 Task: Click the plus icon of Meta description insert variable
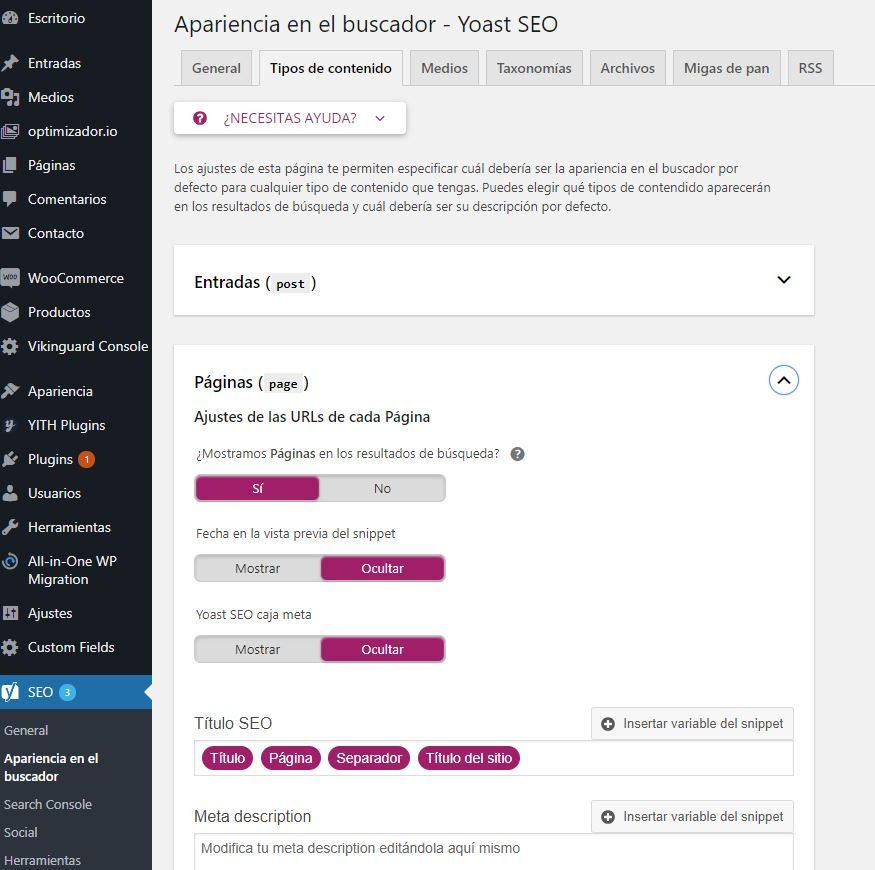(608, 817)
